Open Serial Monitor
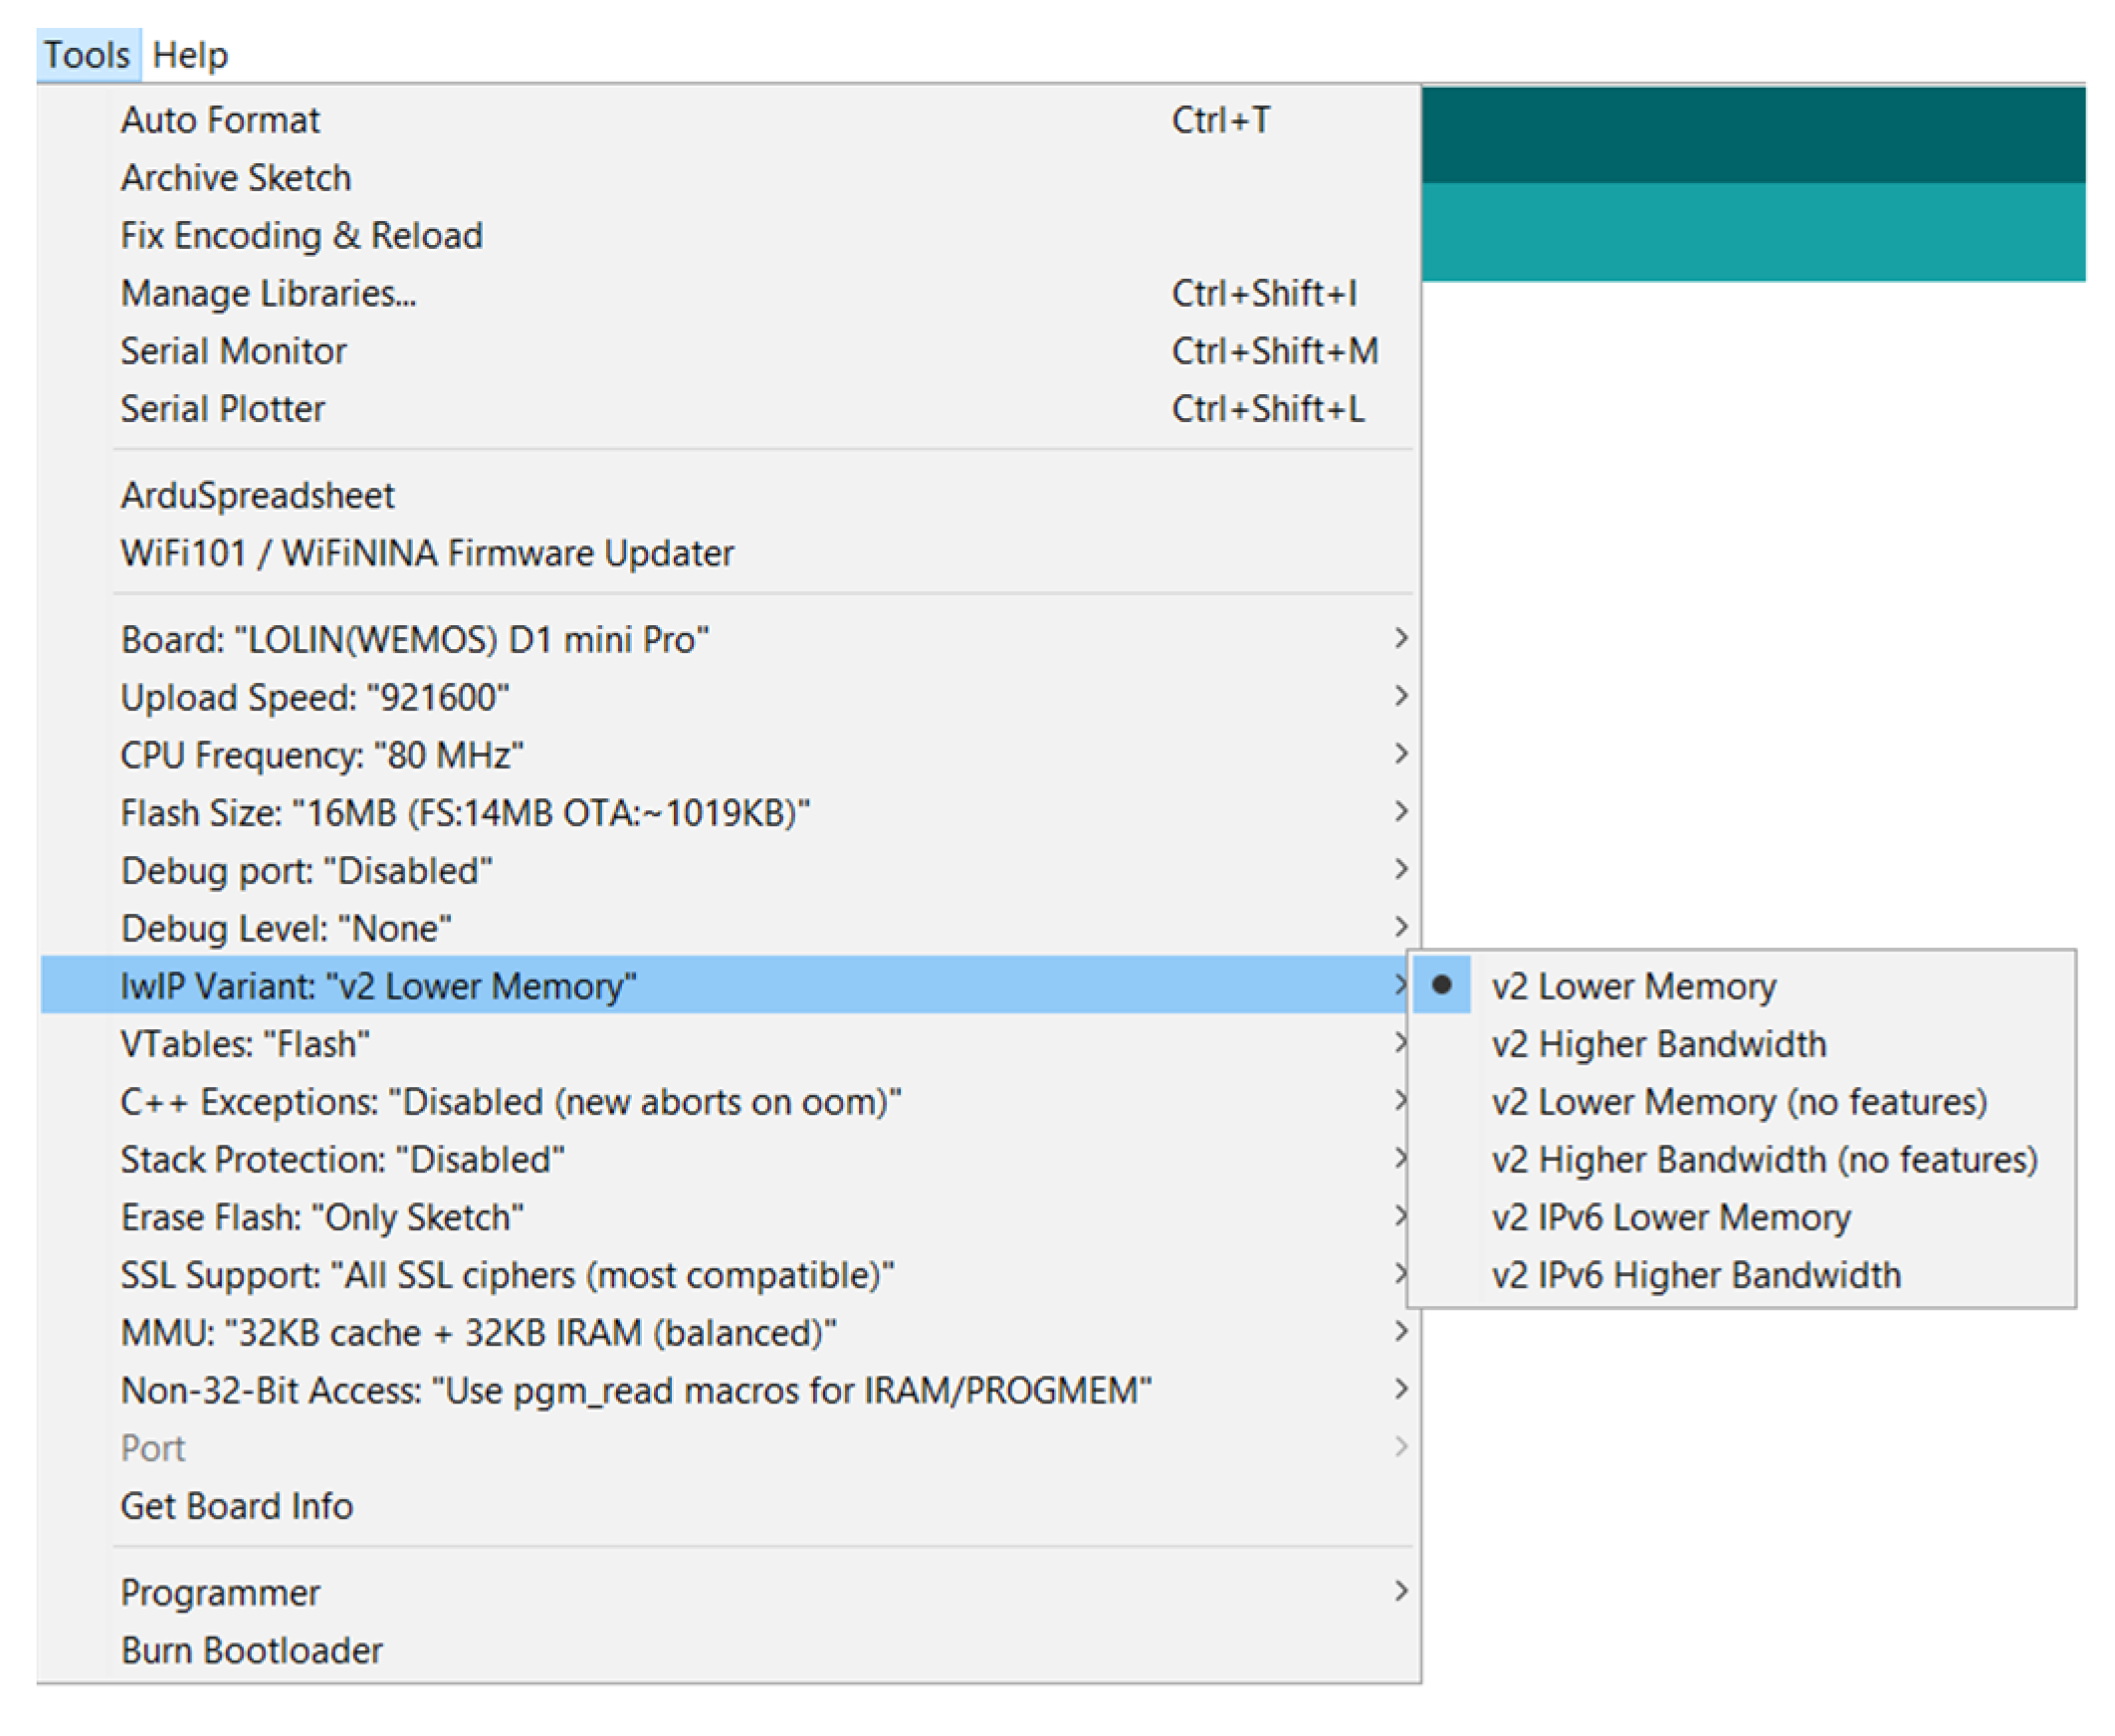2115x1736 pixels. [233, 351]
